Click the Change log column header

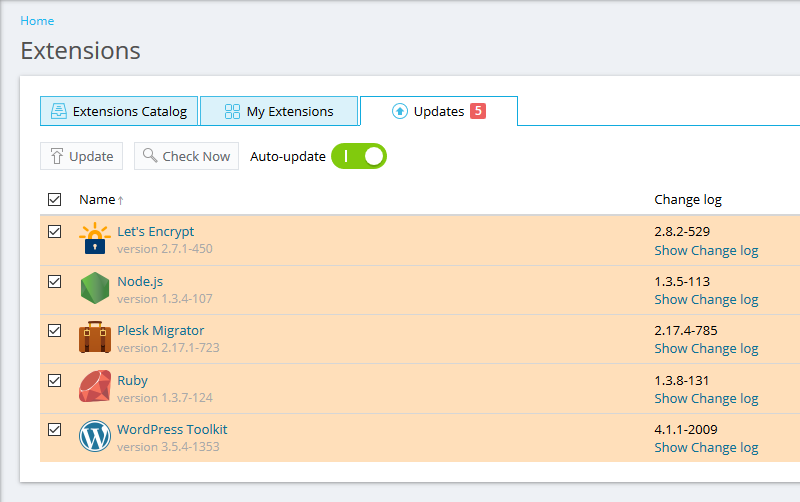[688, 199]
